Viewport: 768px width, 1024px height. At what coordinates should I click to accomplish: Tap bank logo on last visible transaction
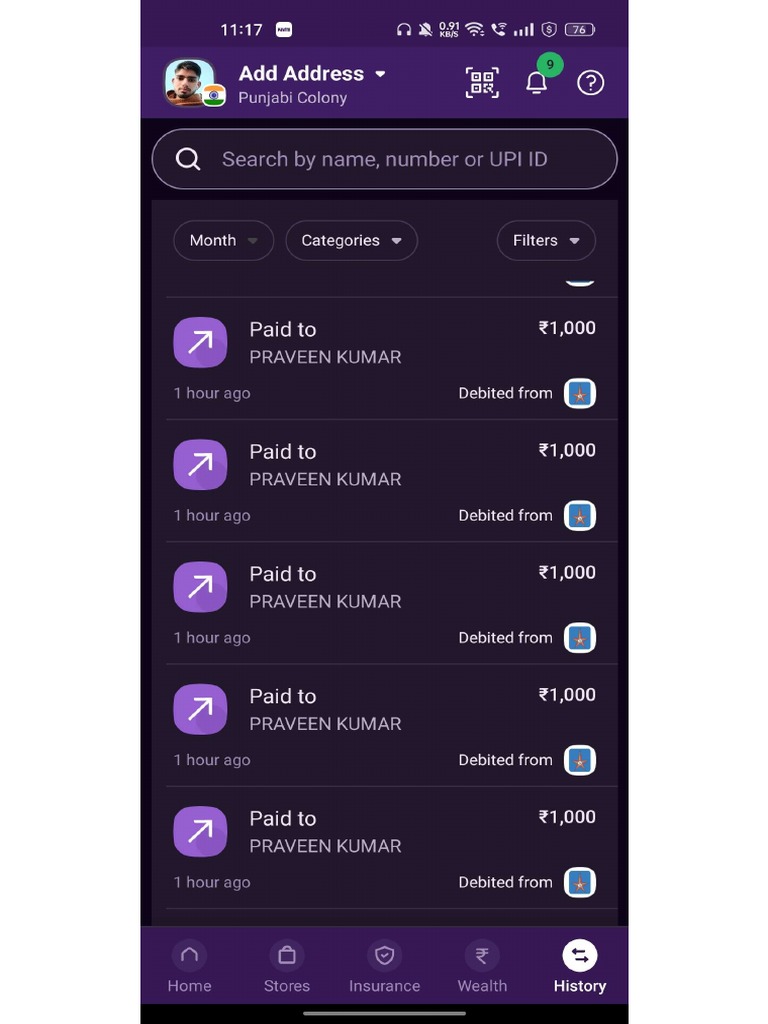click(x=580, y=882)
